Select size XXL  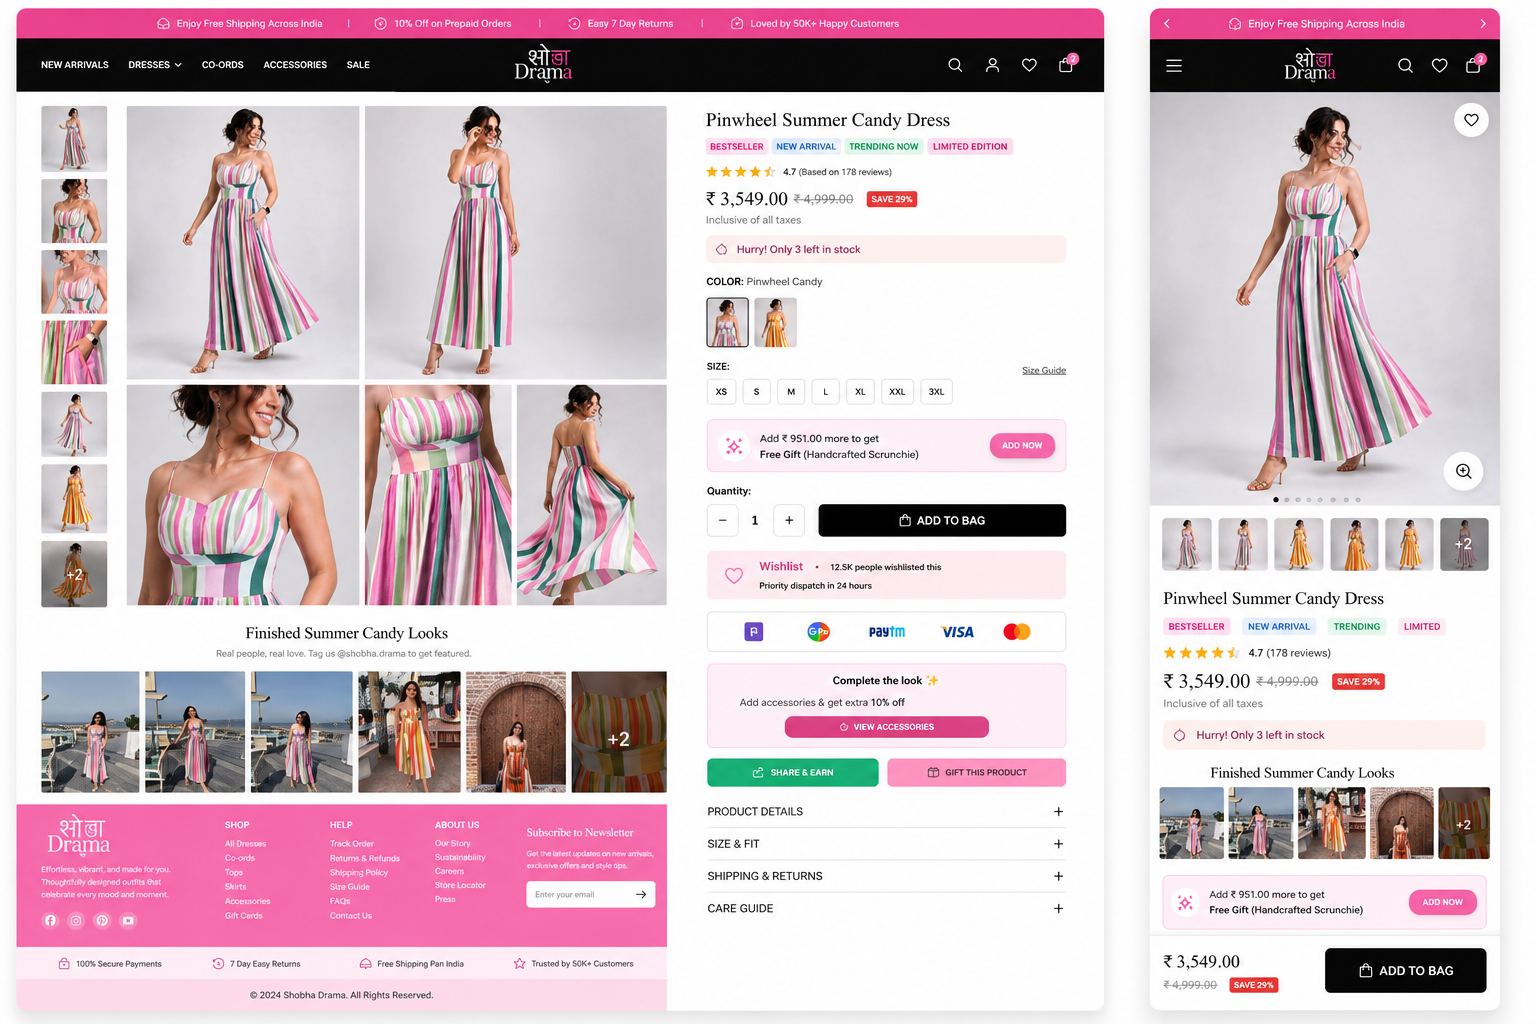coord(897,392)
